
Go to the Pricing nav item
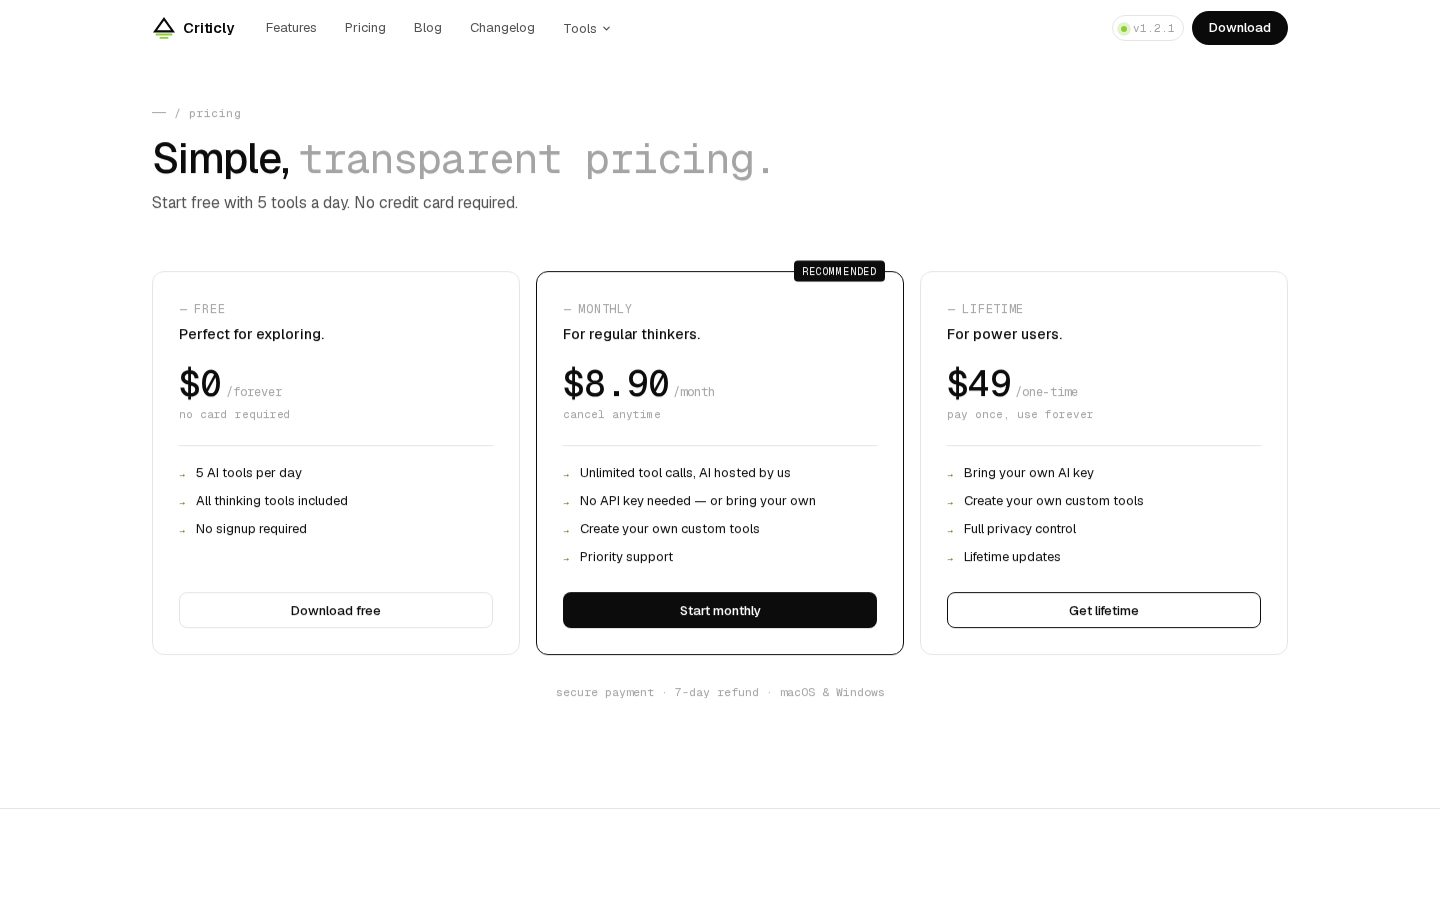tap(365, 28)
